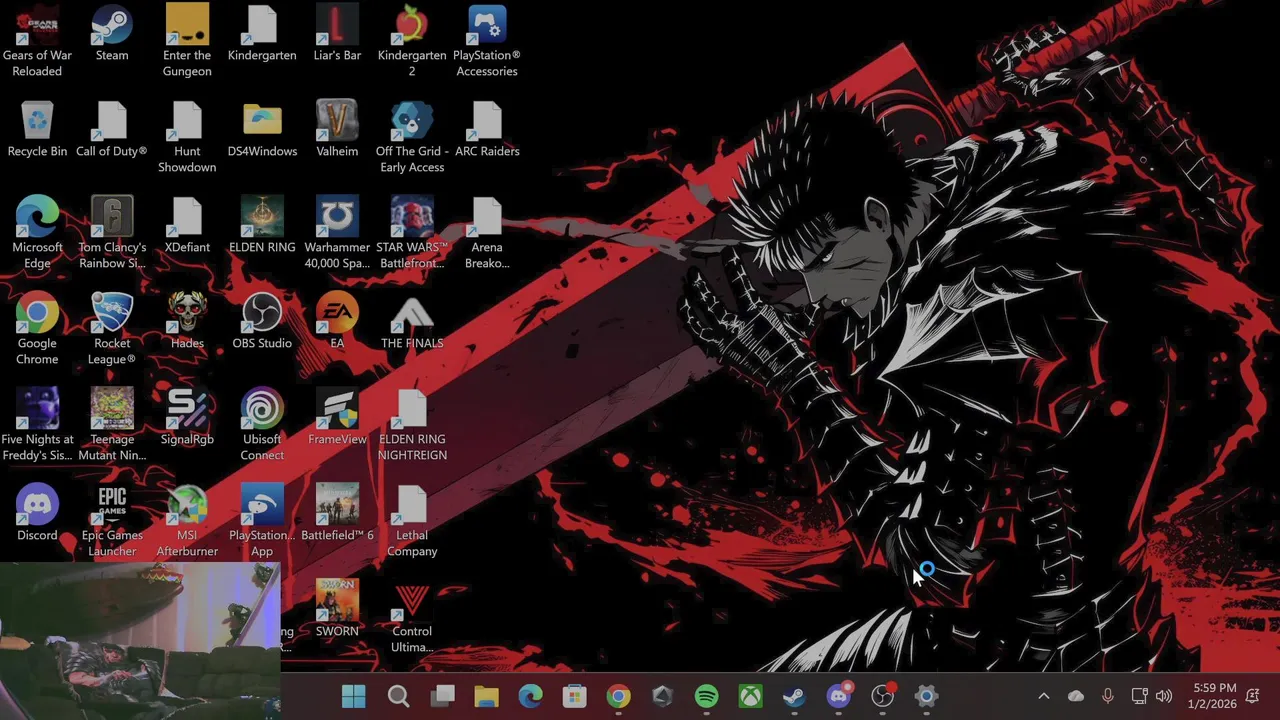Open the Discord desktop shortcut
This screenshot has height=720, width=1280.
(x=37, y=514)
